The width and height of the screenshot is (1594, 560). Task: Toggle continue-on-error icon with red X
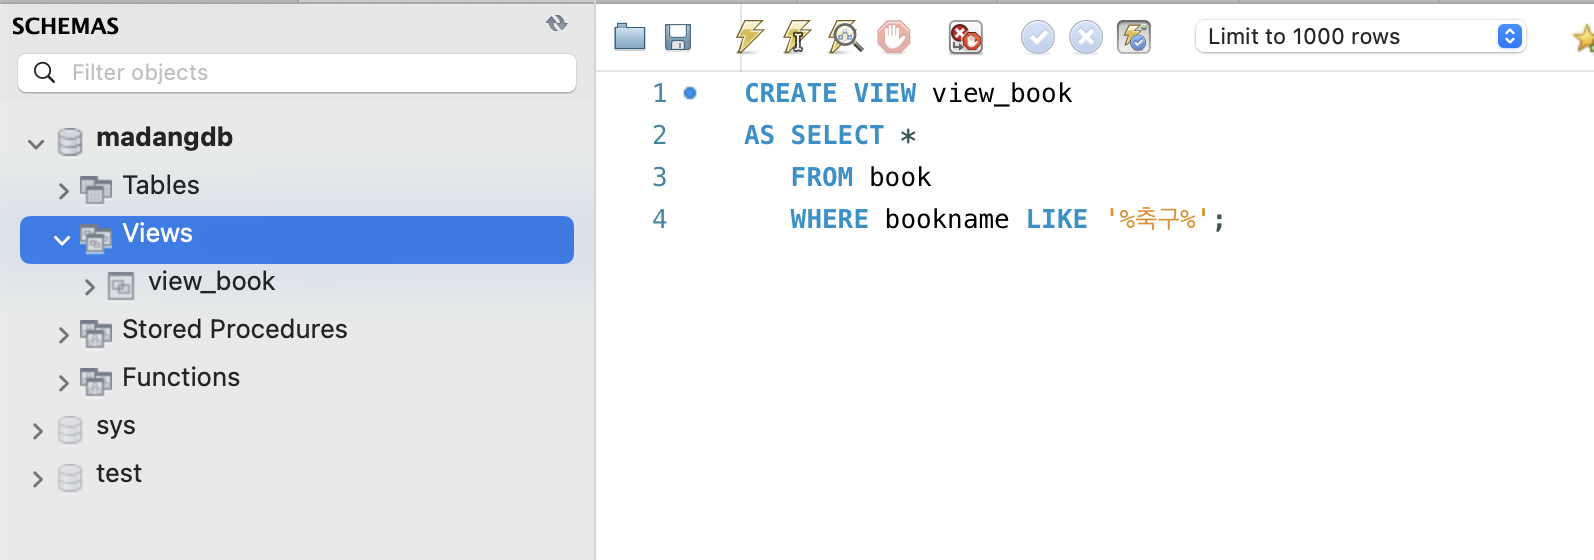pyautogui.click(x=966, y=37)
